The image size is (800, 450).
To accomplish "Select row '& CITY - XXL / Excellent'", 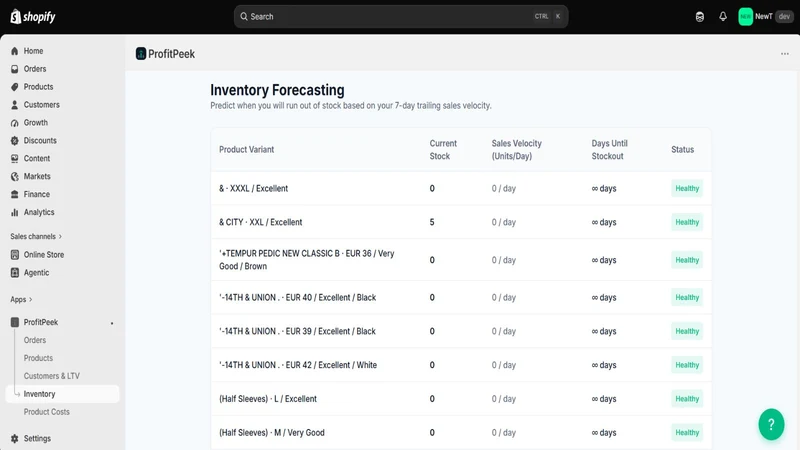I will coord(461,222).
